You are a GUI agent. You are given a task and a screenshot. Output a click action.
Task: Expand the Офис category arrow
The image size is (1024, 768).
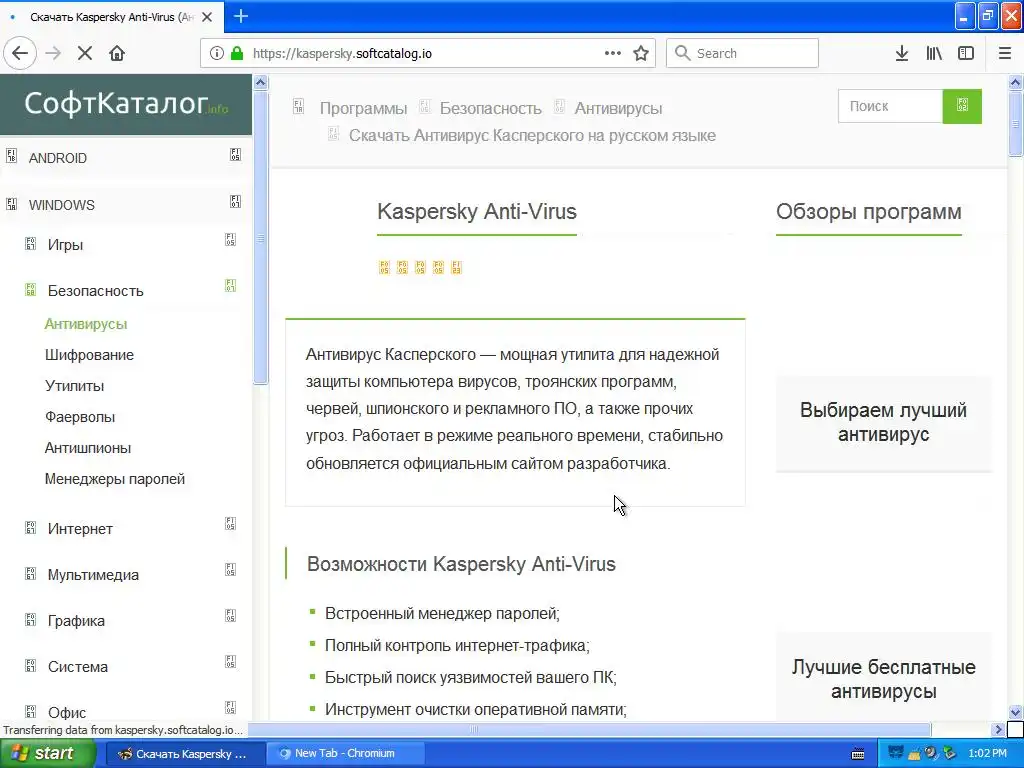[231, 707]
